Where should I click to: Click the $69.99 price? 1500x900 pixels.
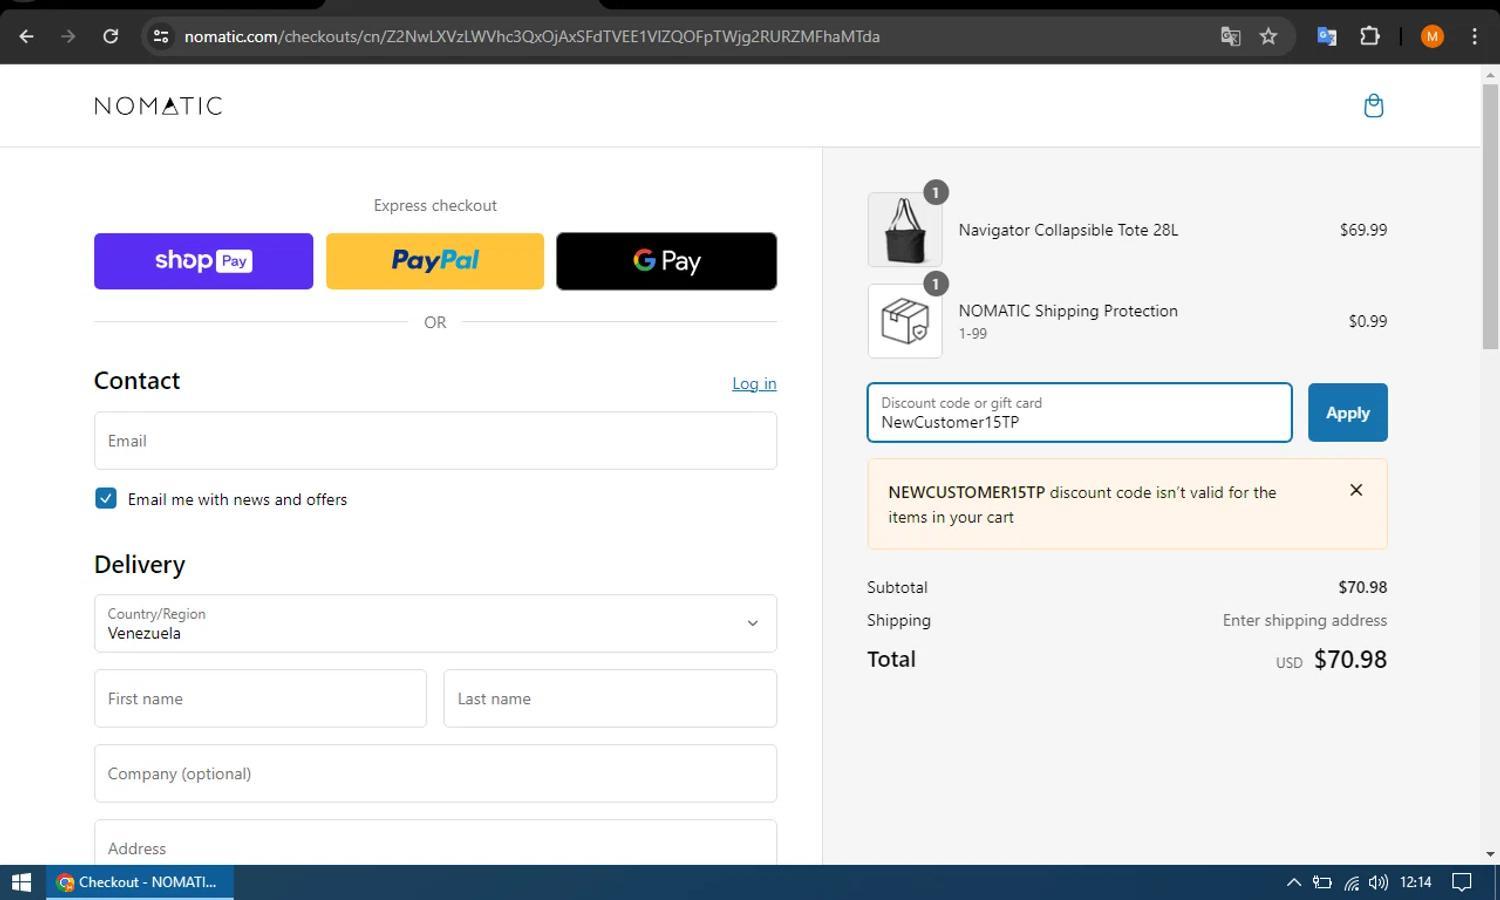(x=1363, y=230)
